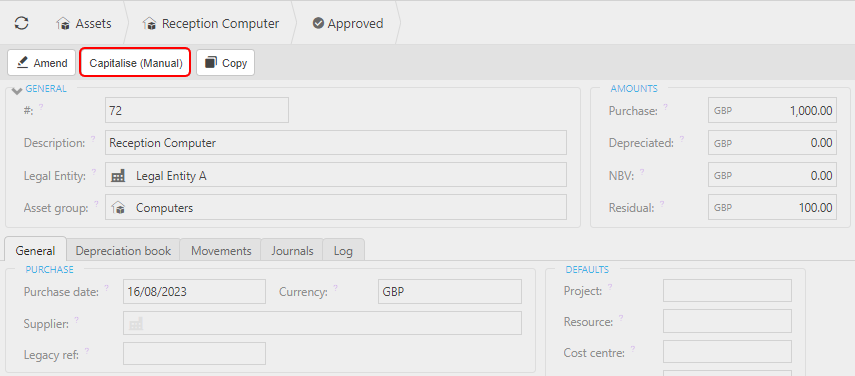Viewport: 855px width, 376px height.
Task: Open the Assets breadcrumb
Action: [83, 23]
